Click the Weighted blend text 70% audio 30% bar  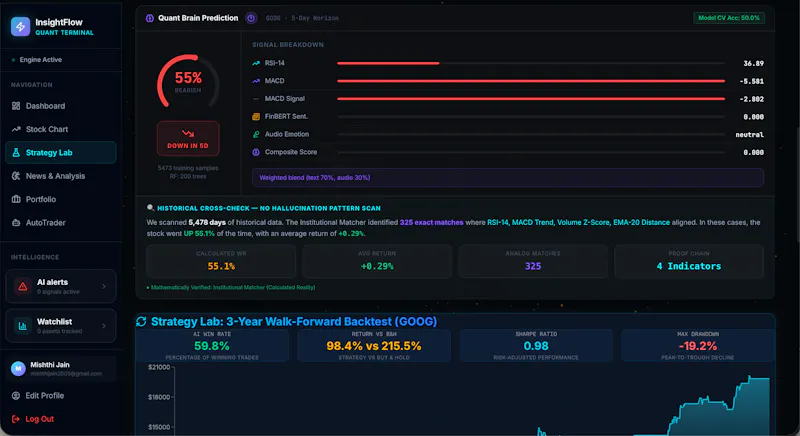pos(508,177)
